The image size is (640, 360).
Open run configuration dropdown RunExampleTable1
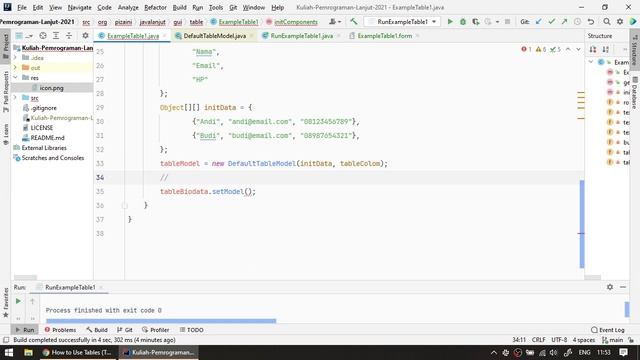[402, 22]
